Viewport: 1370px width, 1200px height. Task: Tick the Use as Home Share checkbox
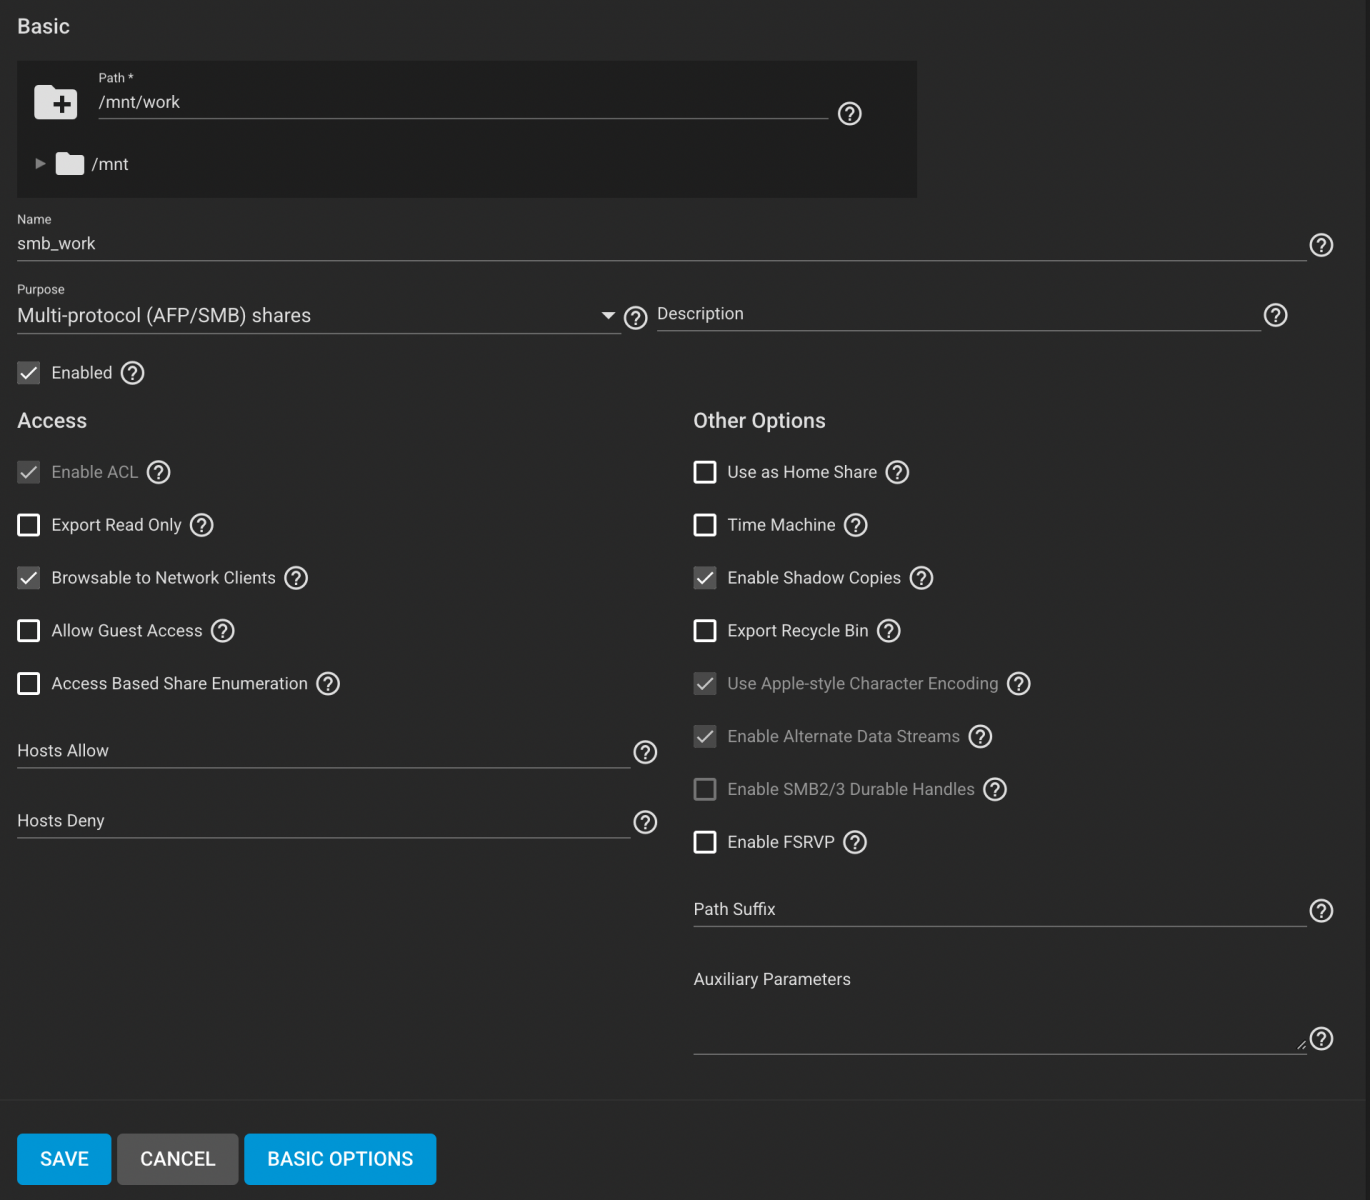click(705, 472)
